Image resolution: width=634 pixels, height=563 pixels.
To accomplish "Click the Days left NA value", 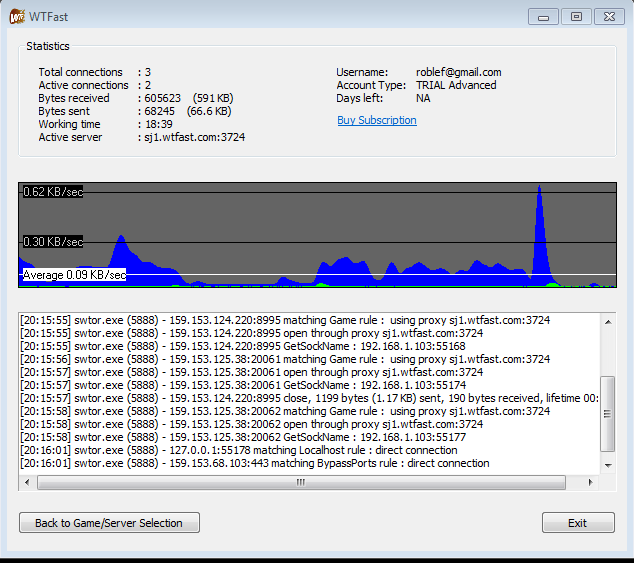I will tap(423, 98).
